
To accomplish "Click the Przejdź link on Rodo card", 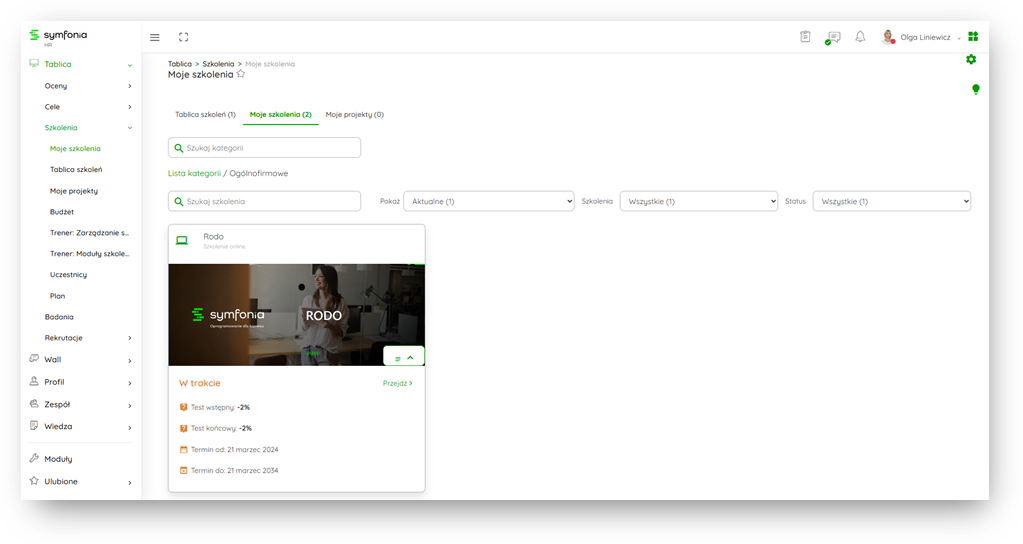I will (x=397, y=384).
